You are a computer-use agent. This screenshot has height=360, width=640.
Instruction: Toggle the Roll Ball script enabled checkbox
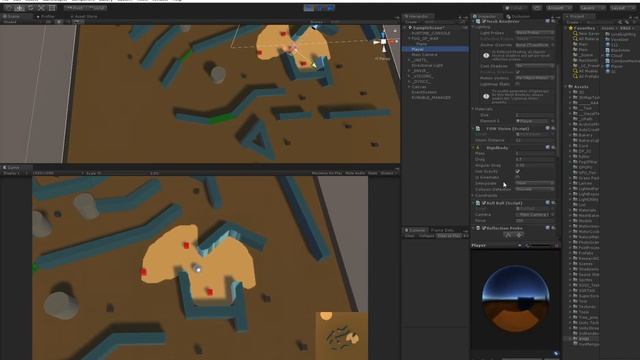[x=484, y=203]
